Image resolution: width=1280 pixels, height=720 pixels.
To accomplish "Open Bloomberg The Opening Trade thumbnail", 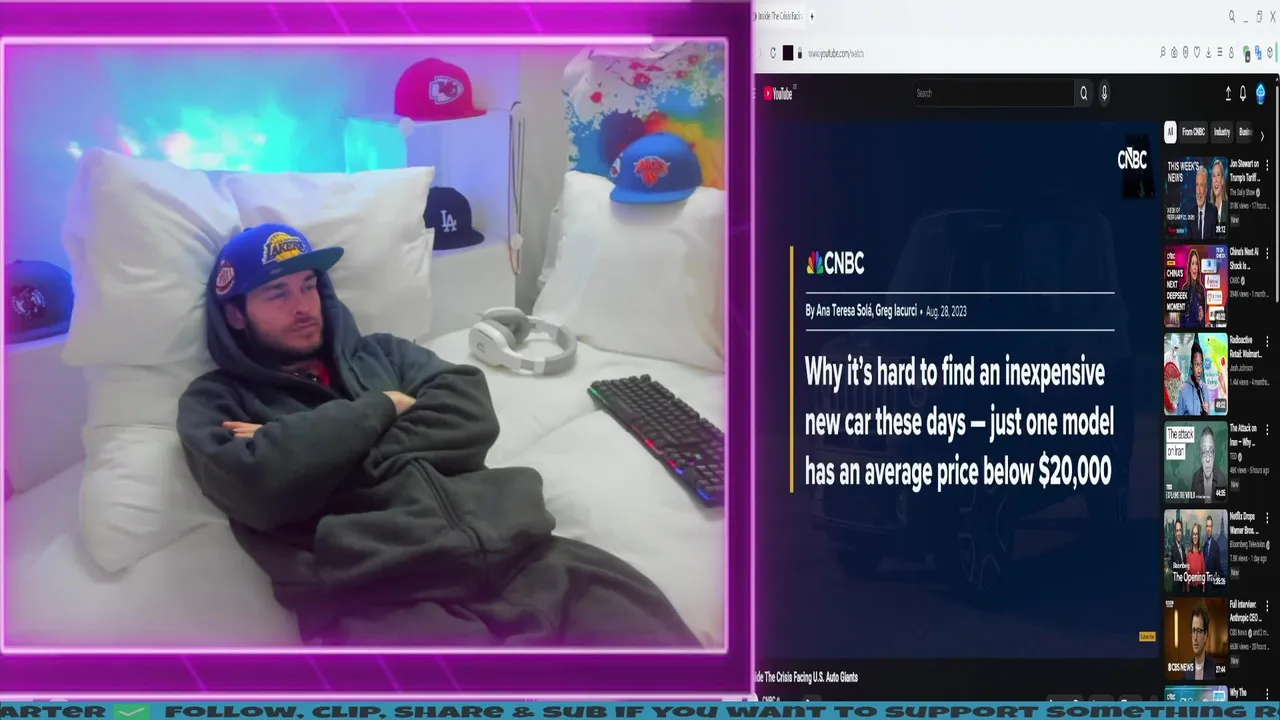I will (1196, 551).
